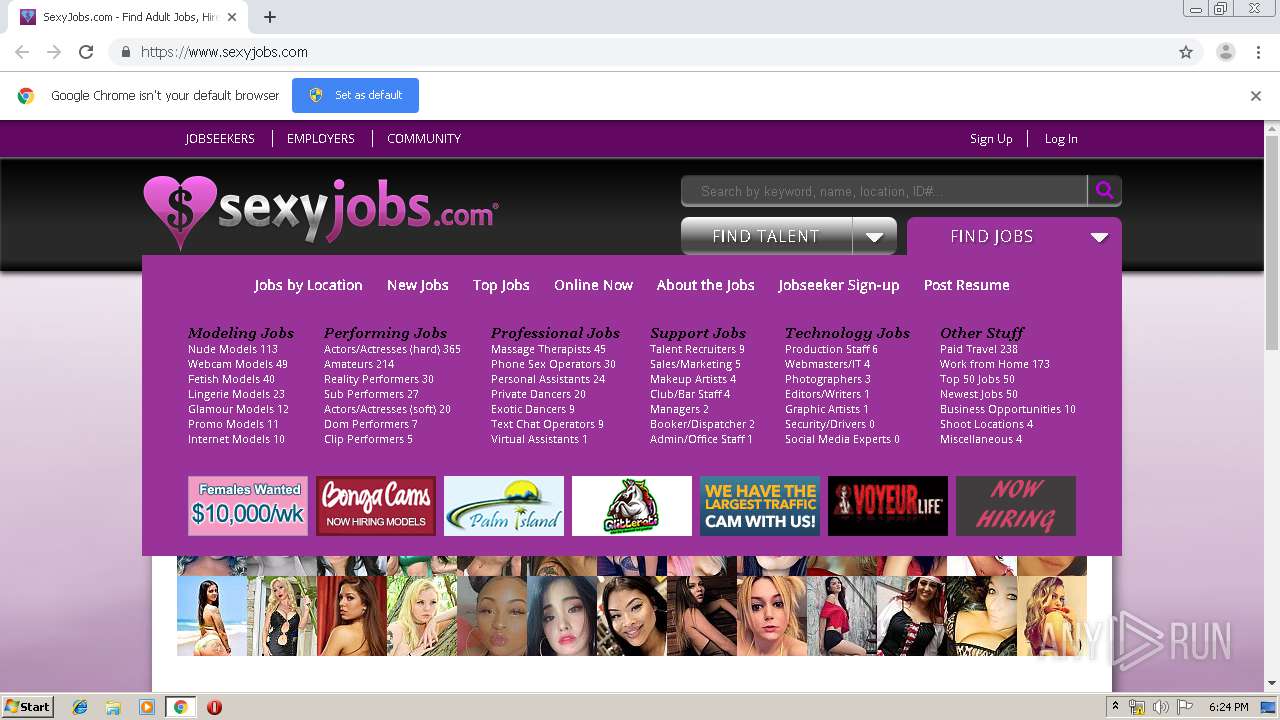Screen dimensions: 1280x720
Task: Open Talent Recruiters 9 link
Action: tap(697, 349)
